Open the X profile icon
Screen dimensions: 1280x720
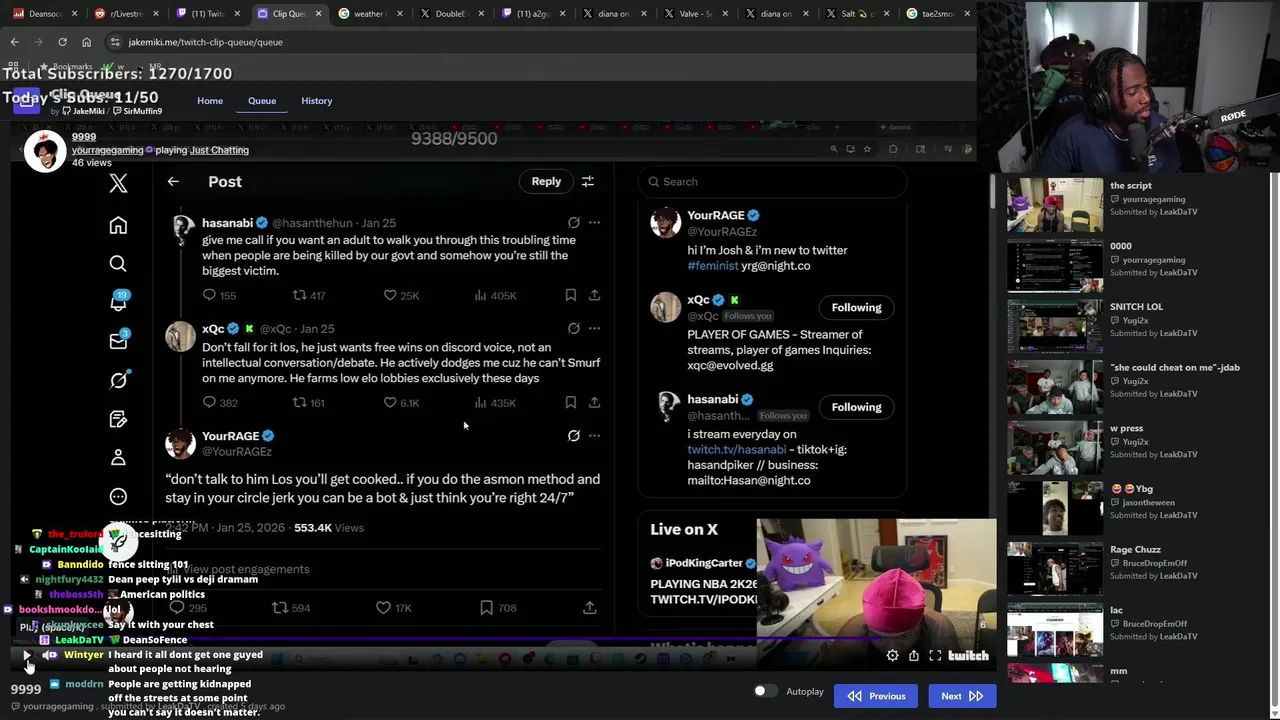[118, 457]
